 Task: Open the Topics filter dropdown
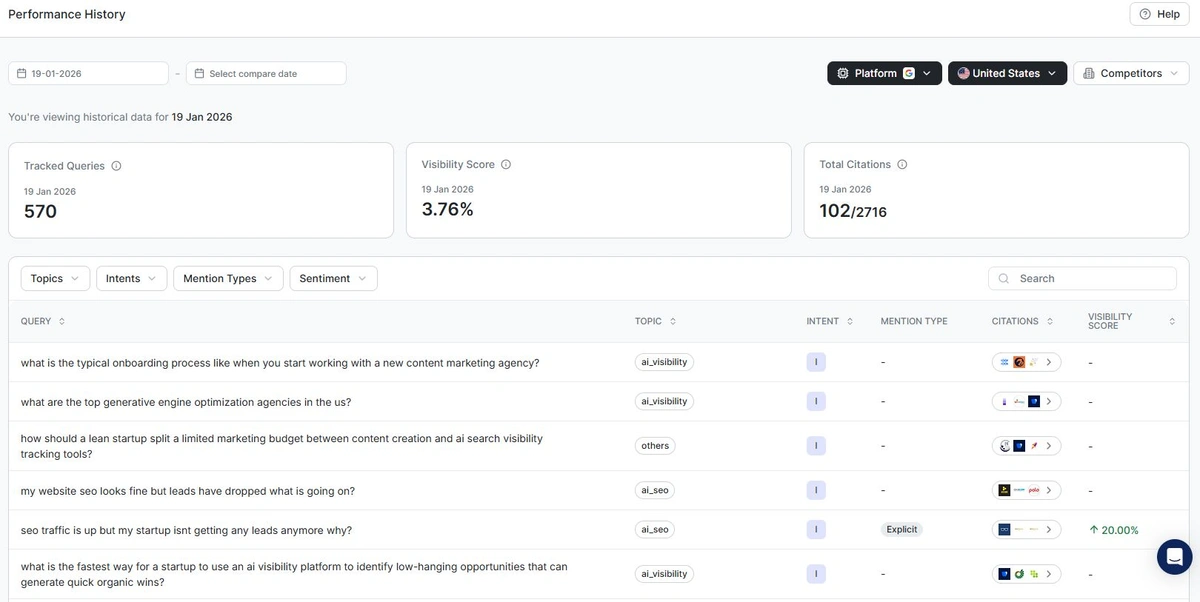click(x=55, y=278)
